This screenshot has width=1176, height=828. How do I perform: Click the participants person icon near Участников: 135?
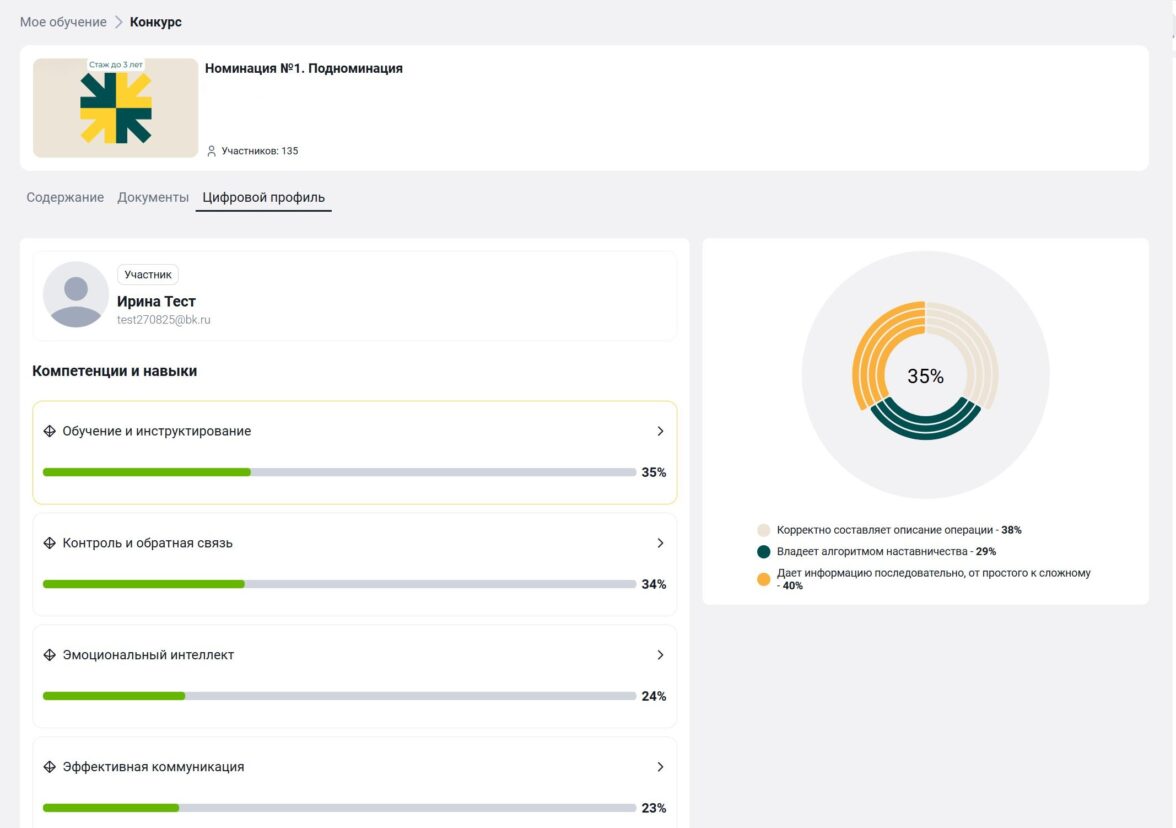coord(211,151)
